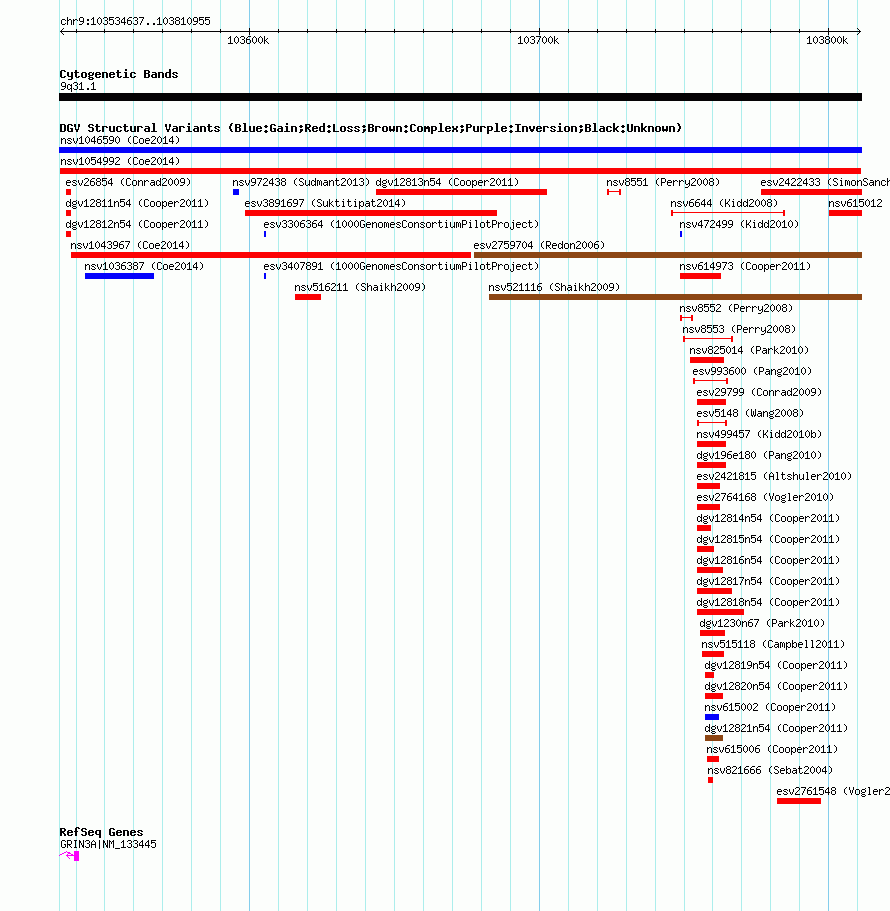
Task: Click esv993600 (Pang2010) label
Action: 751,371
